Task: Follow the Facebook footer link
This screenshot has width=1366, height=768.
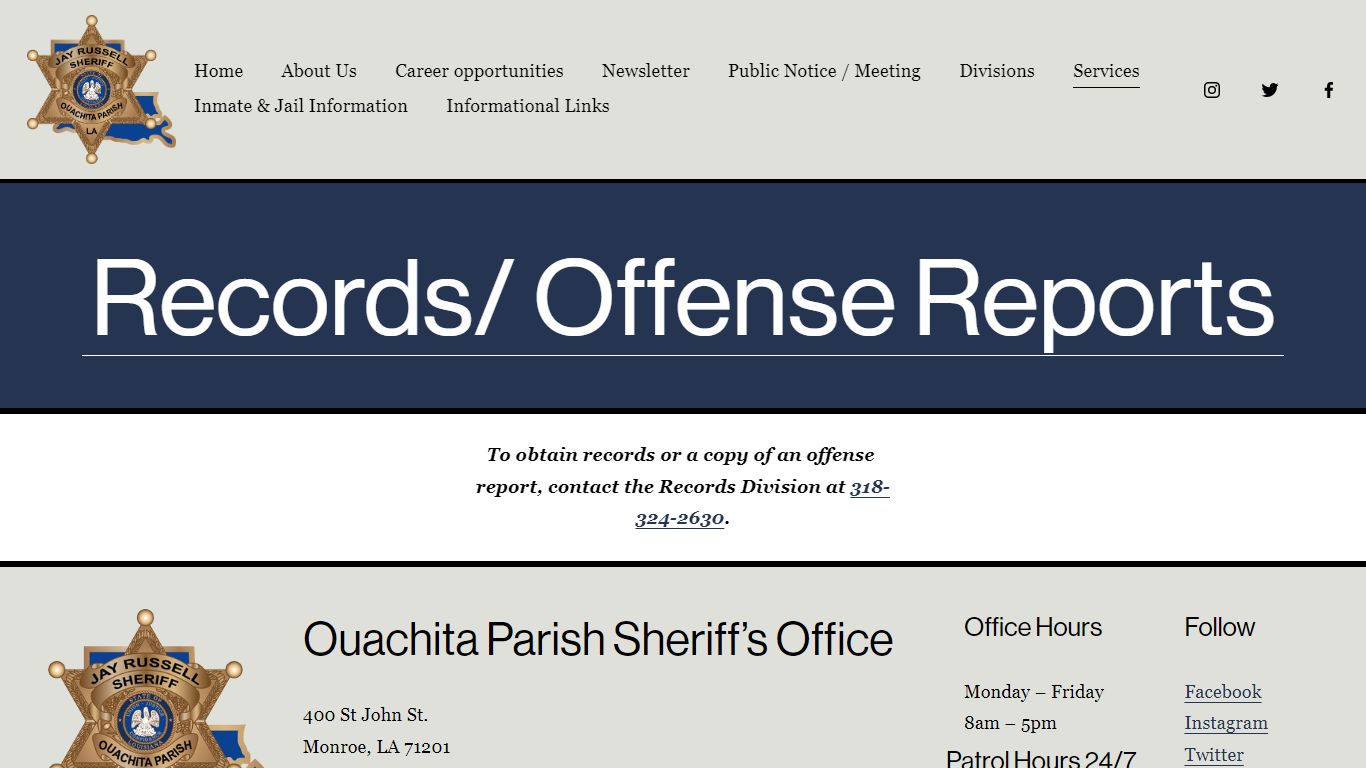Action: click(x=1223, y=692)
